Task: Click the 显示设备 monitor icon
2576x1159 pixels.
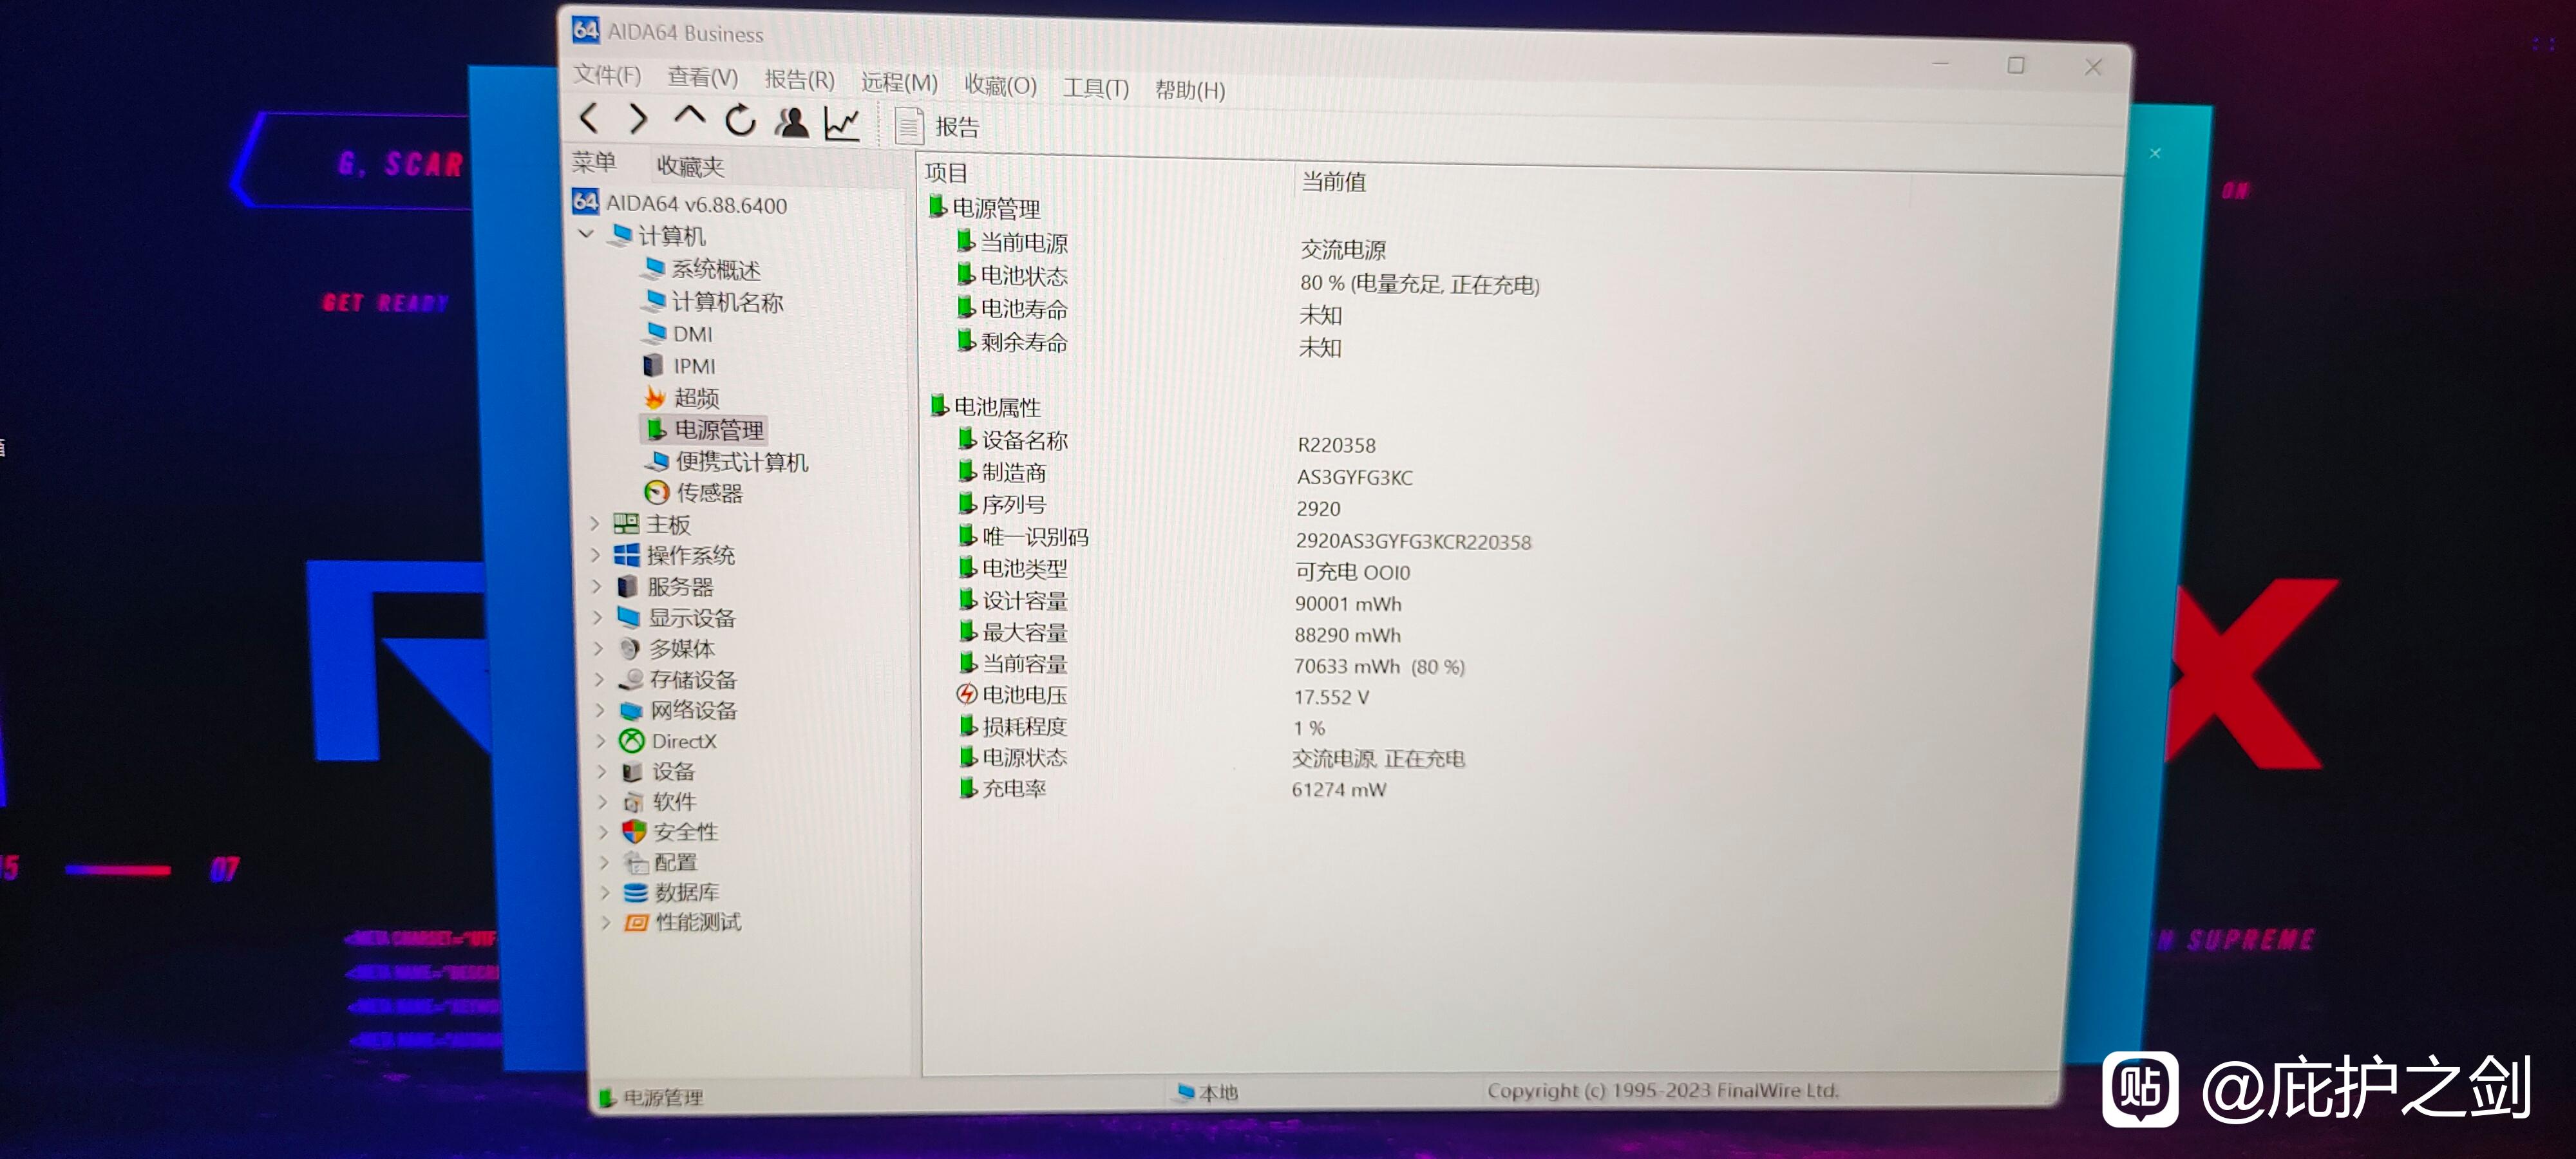Action: pos(629,617)
